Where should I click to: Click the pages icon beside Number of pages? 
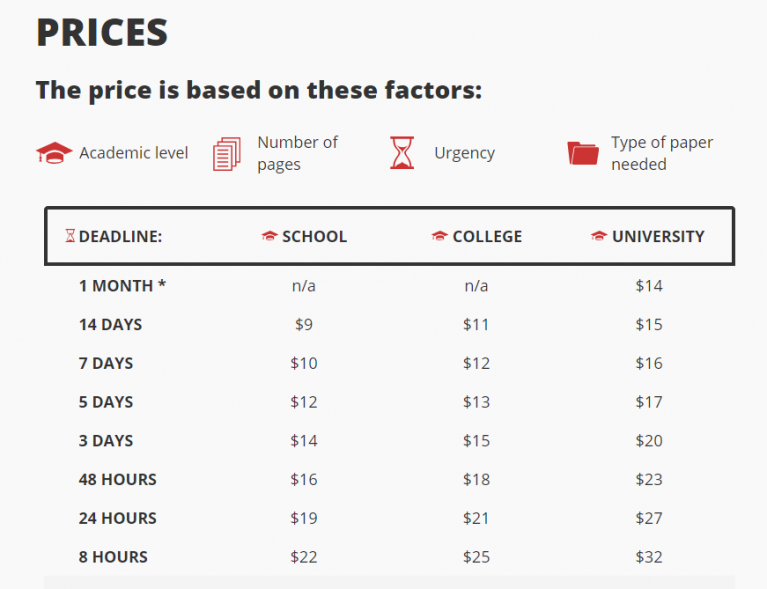(x=227, y=154)
